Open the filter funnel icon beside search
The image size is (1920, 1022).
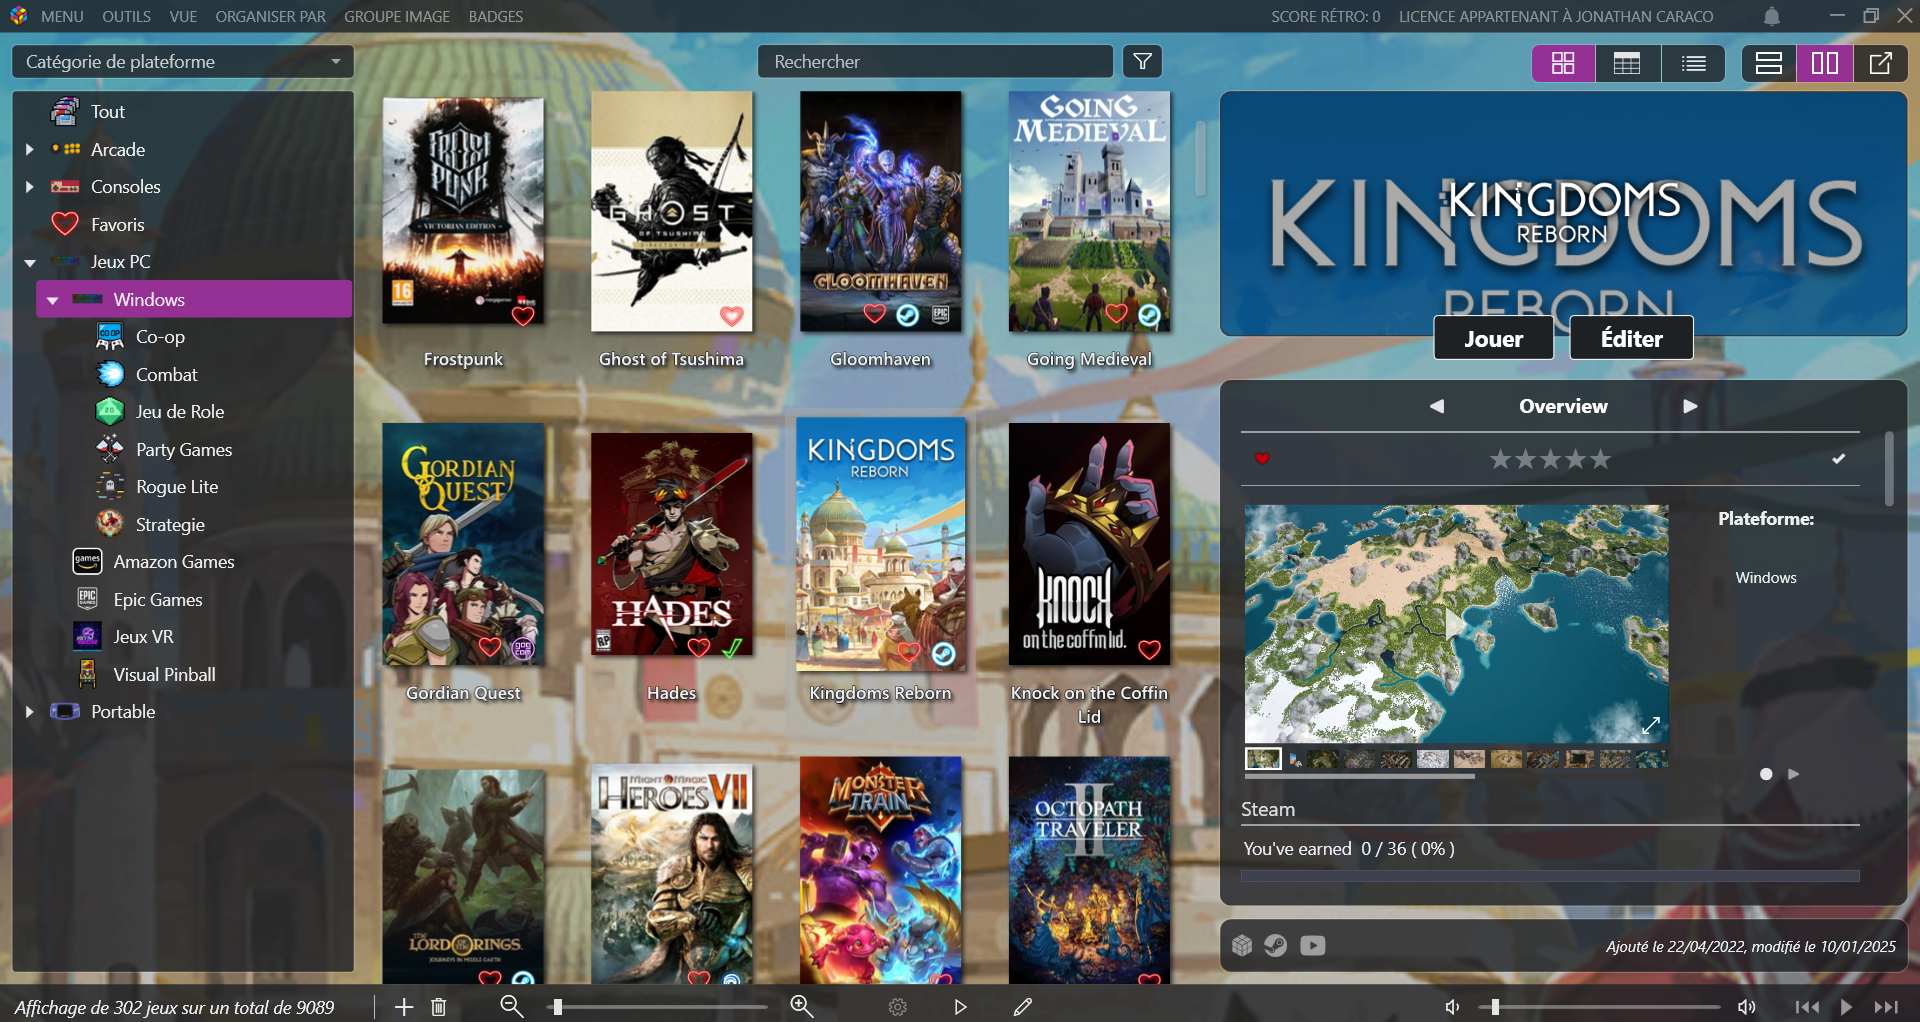1142,62
